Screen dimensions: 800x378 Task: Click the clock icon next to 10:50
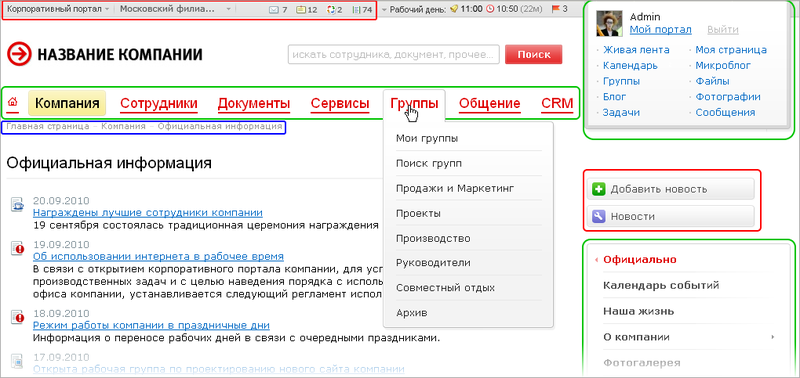(490, 9)
